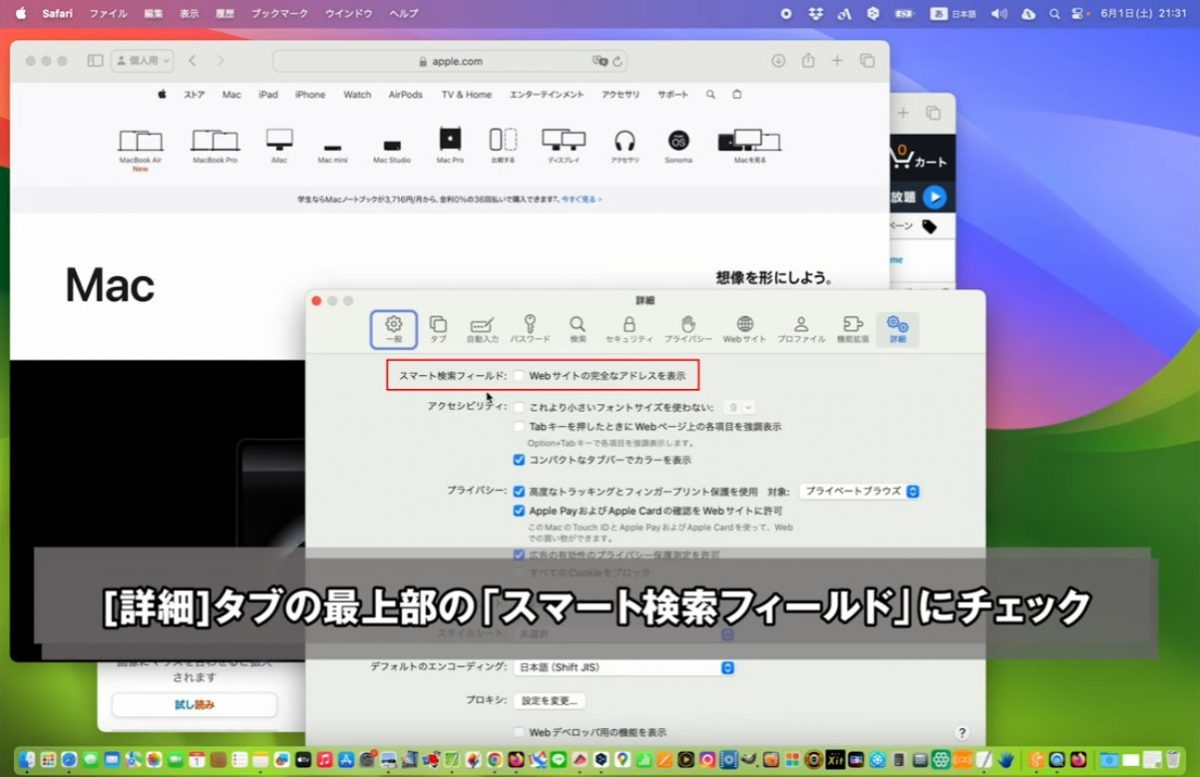Click the Safari share icon

click(x=808, y=60)
